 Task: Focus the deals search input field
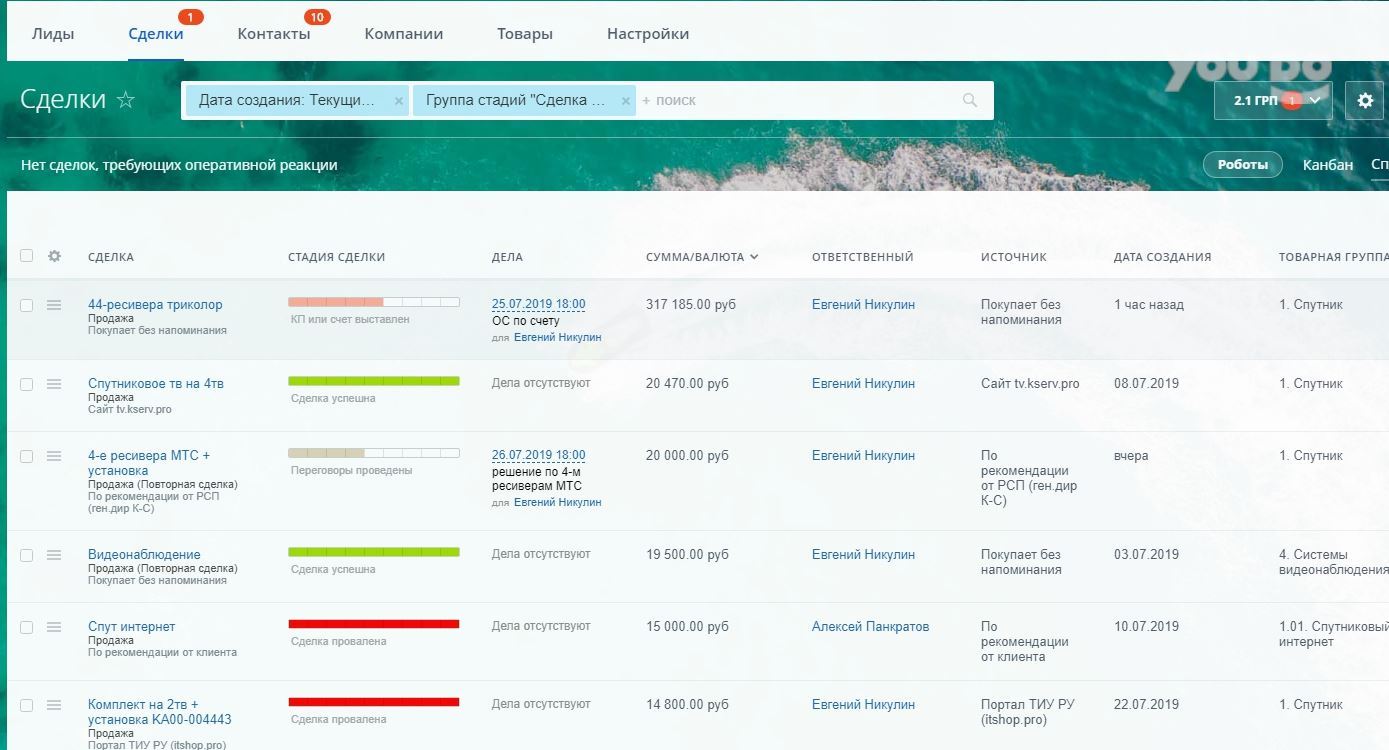(x=798, y=101)
